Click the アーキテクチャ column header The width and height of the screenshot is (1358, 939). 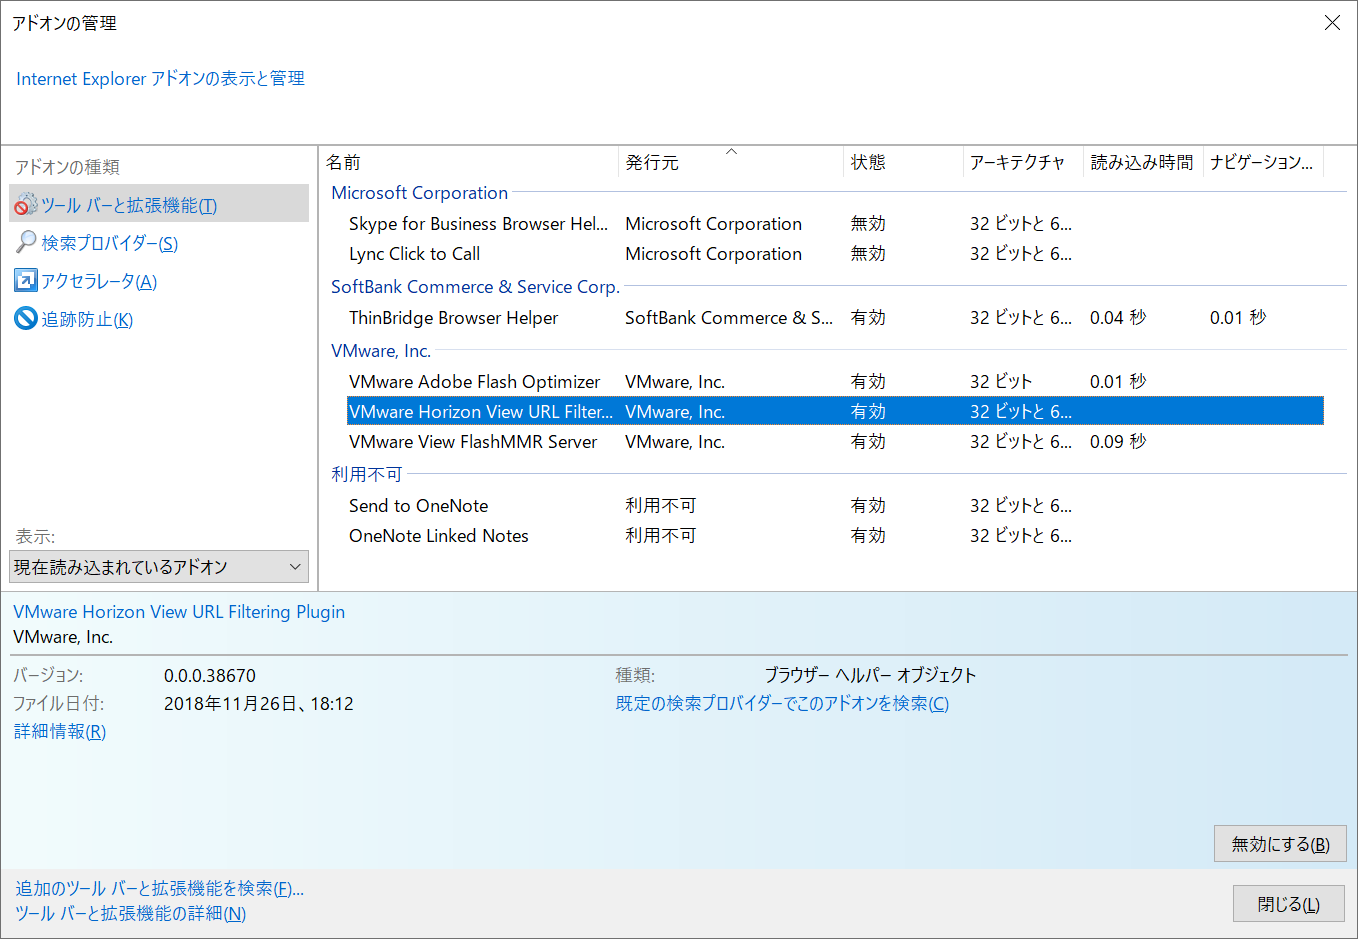click(1023, 162)
